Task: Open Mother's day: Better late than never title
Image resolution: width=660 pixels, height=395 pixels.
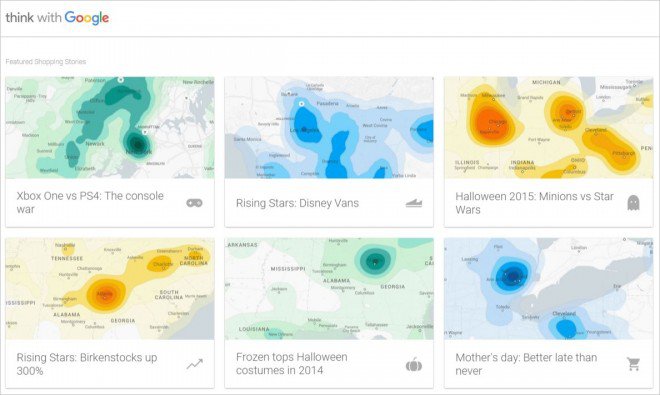Action: (x=526, y=364)
